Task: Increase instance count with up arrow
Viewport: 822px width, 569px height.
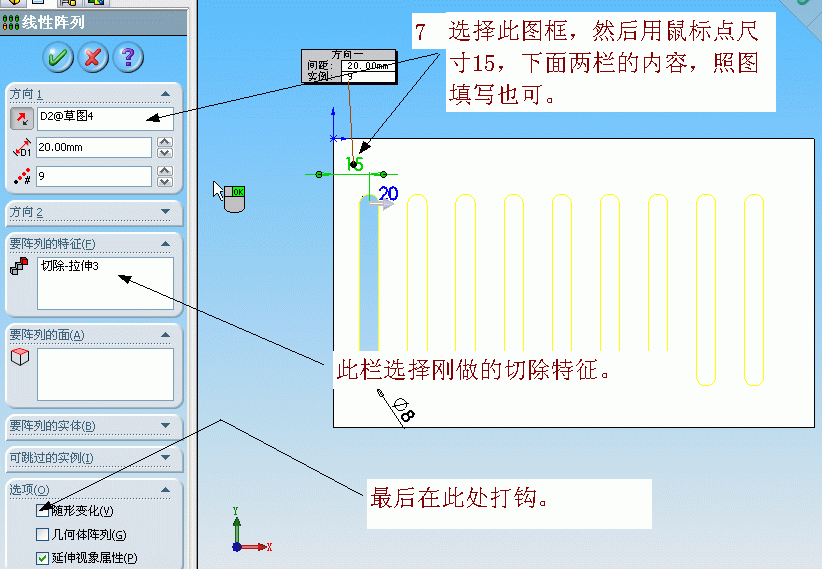Action: [165, 170]
